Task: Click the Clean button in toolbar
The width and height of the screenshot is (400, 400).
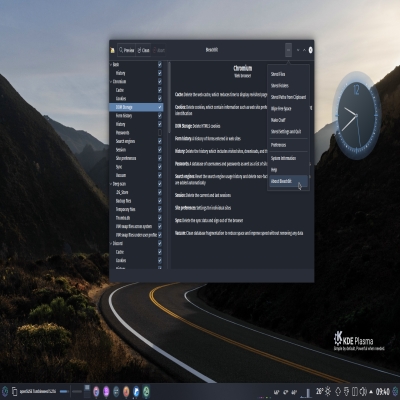Action: click(x=143, y=50)
